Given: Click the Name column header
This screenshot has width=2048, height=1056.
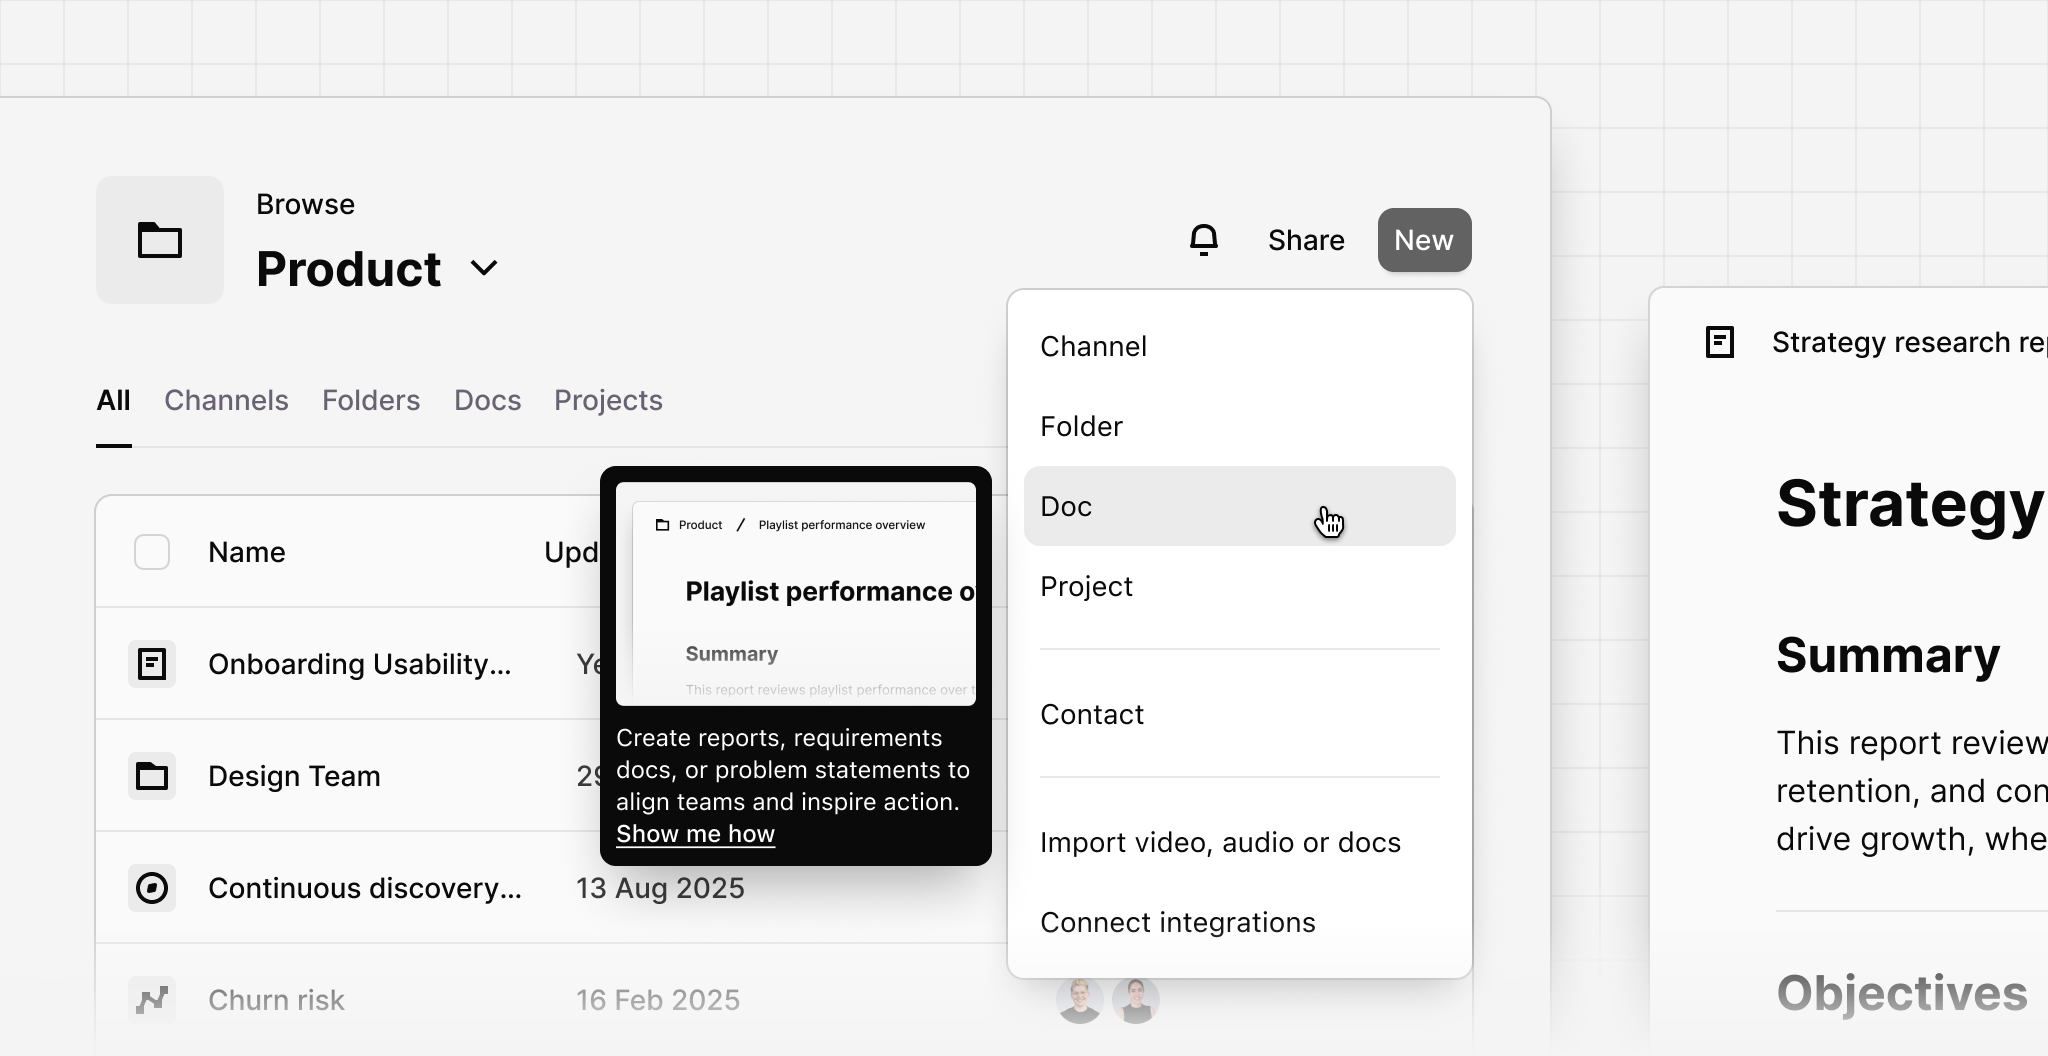Looking at the screenshot, I should pos(246,552).
